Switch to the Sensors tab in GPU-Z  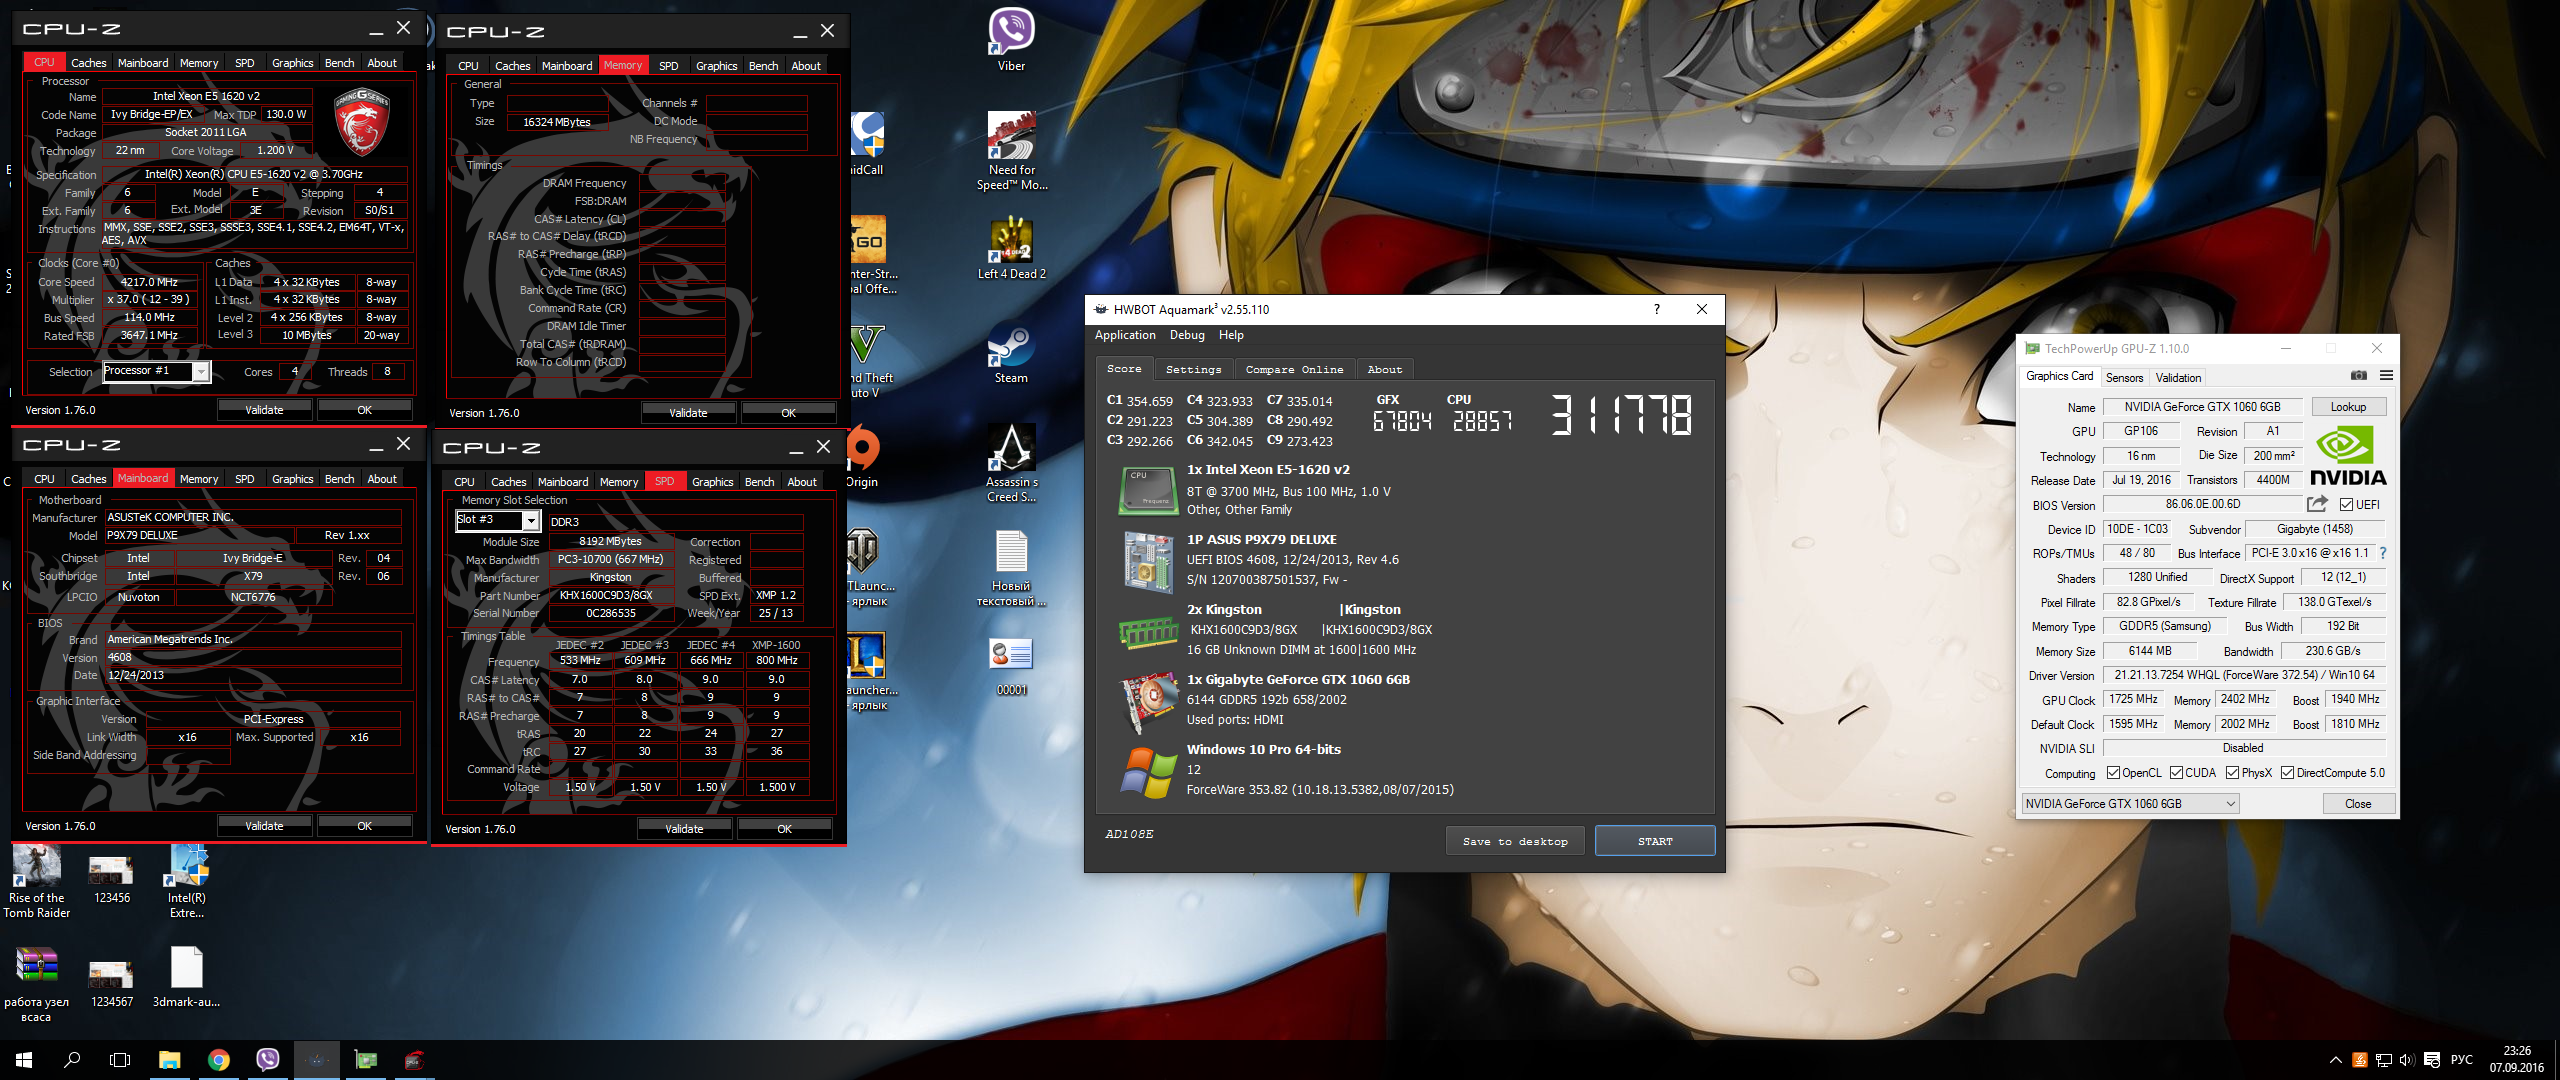2124,378
